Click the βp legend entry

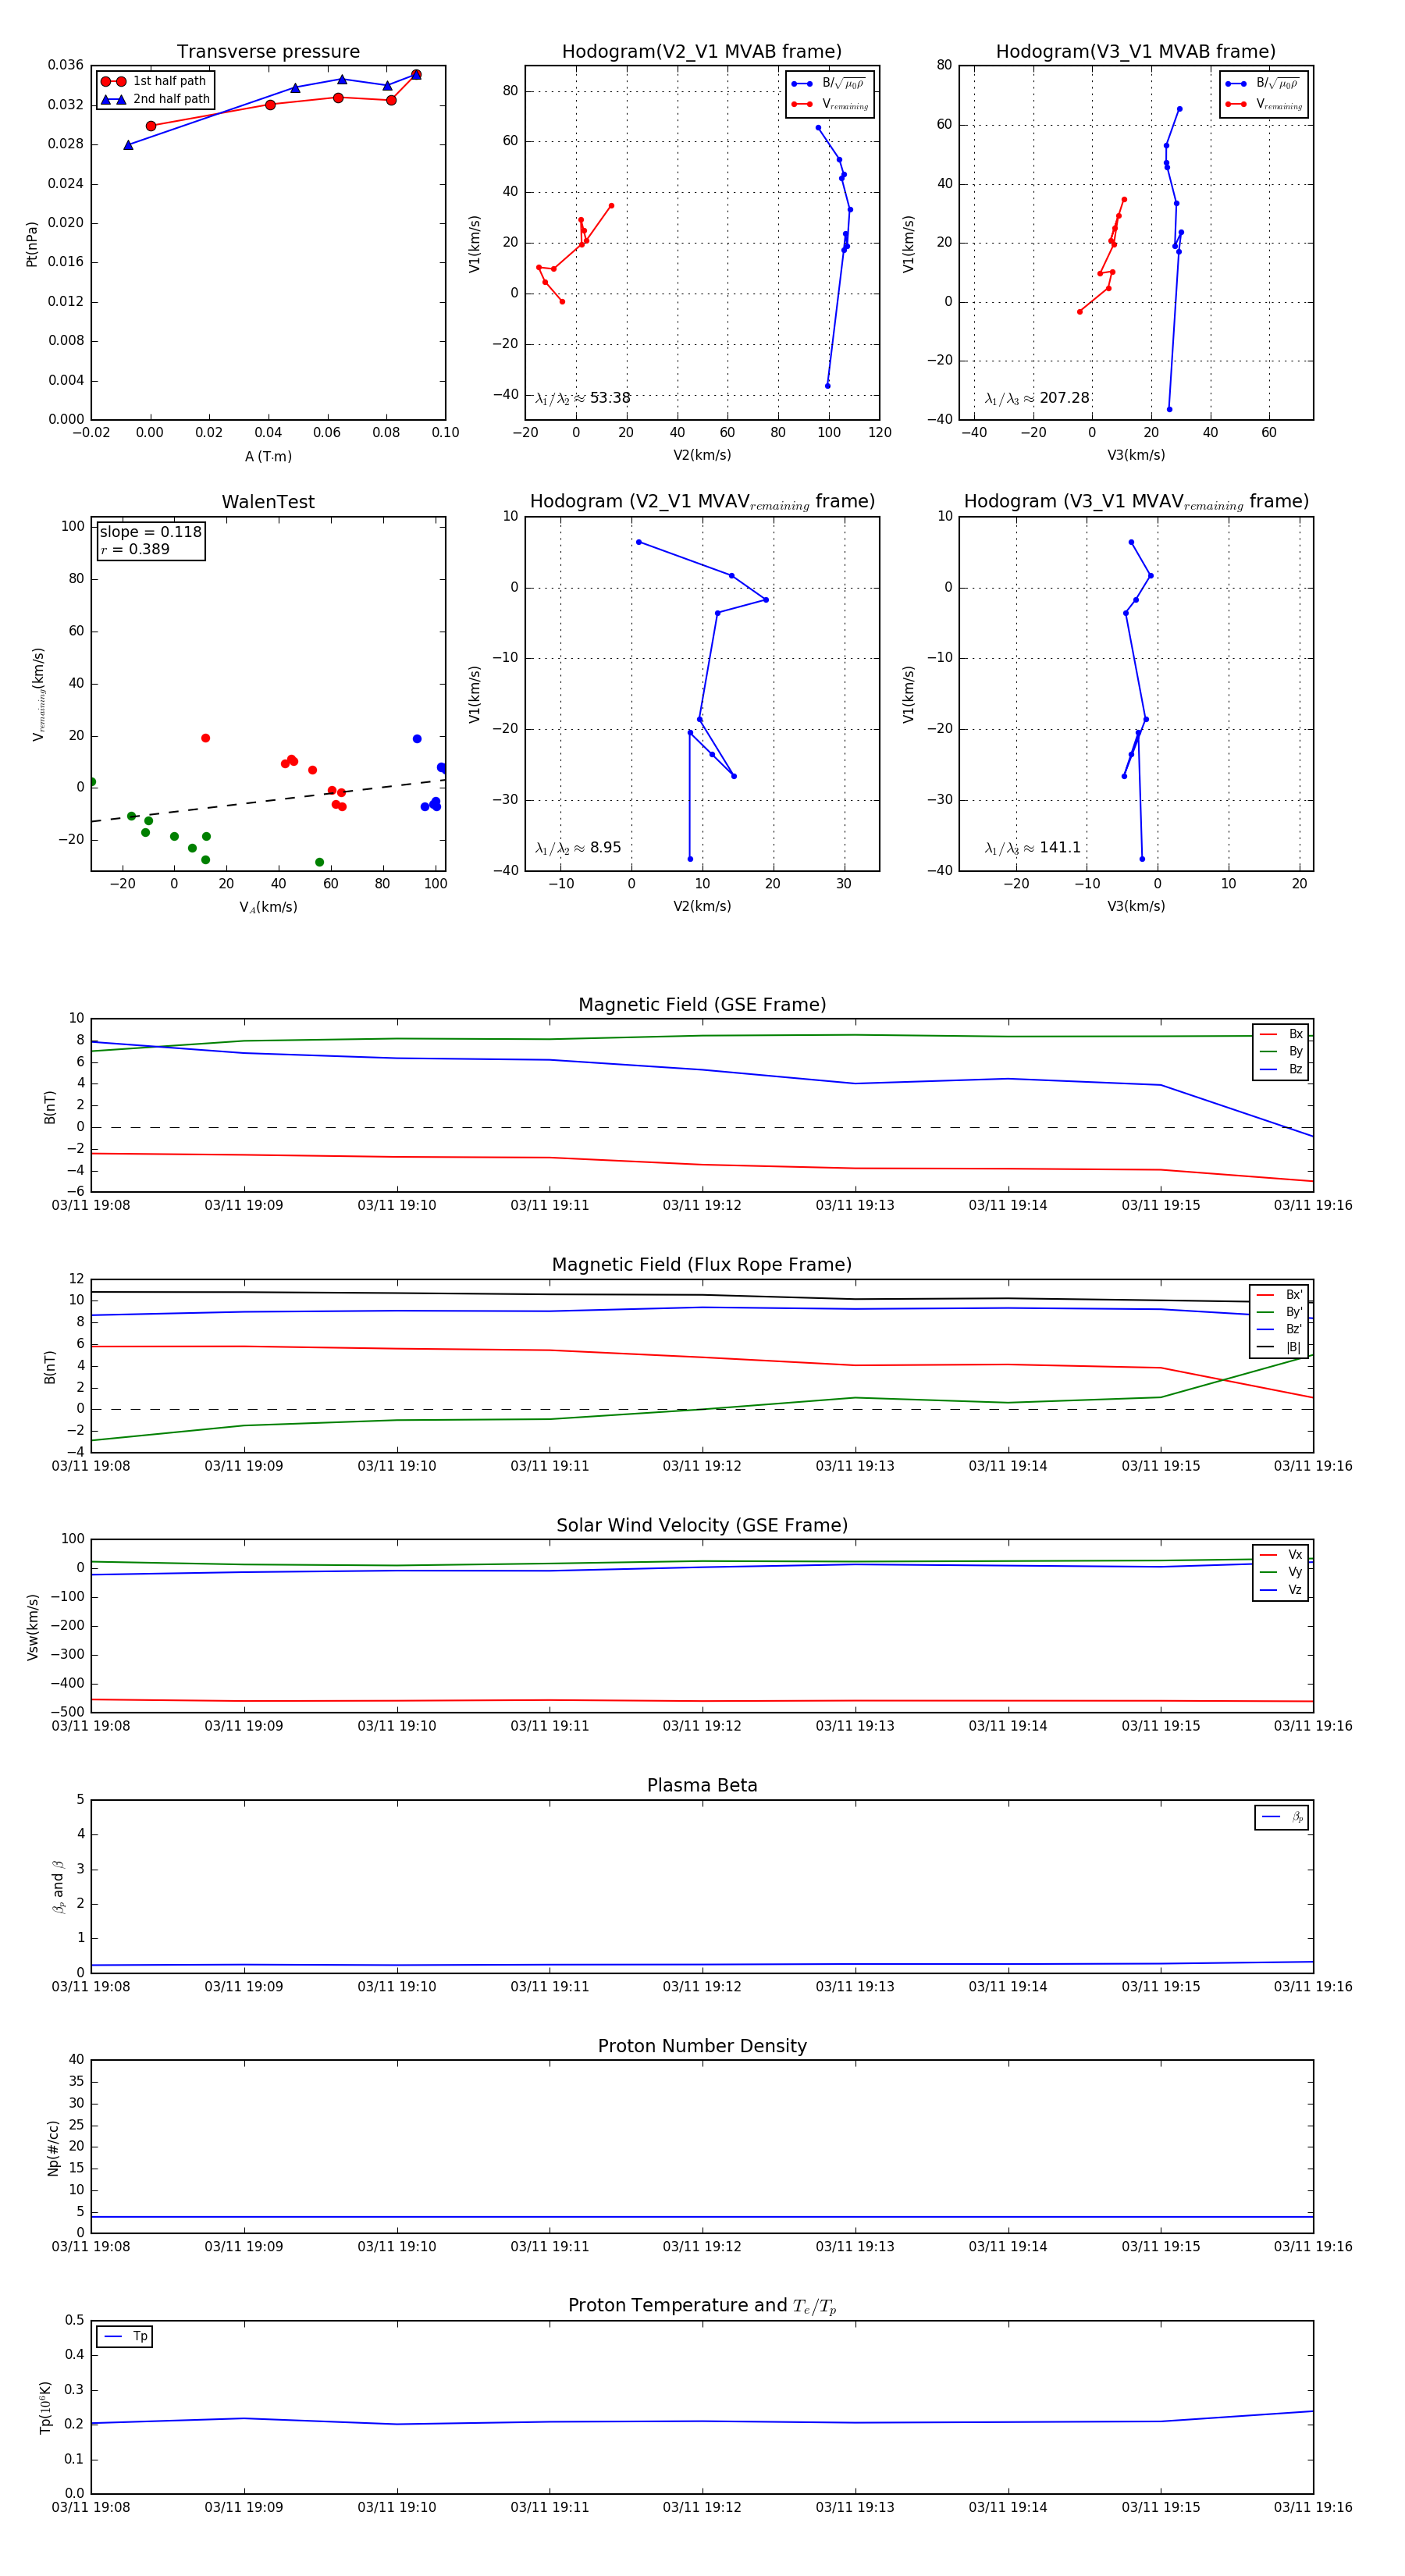coord(1282,1817)
